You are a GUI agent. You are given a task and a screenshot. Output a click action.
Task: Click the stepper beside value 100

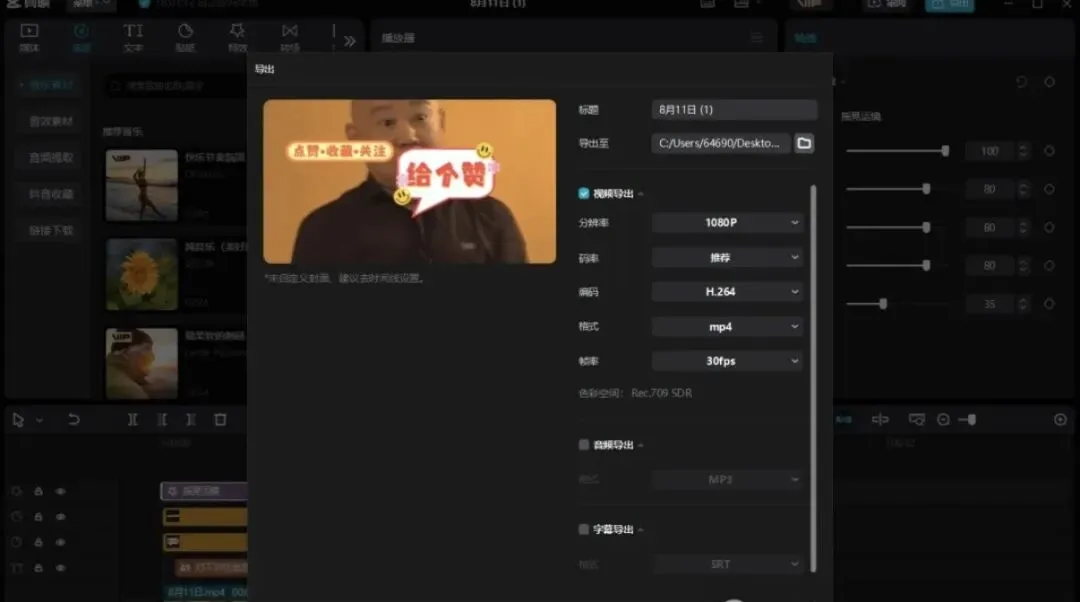point(1023,151)
